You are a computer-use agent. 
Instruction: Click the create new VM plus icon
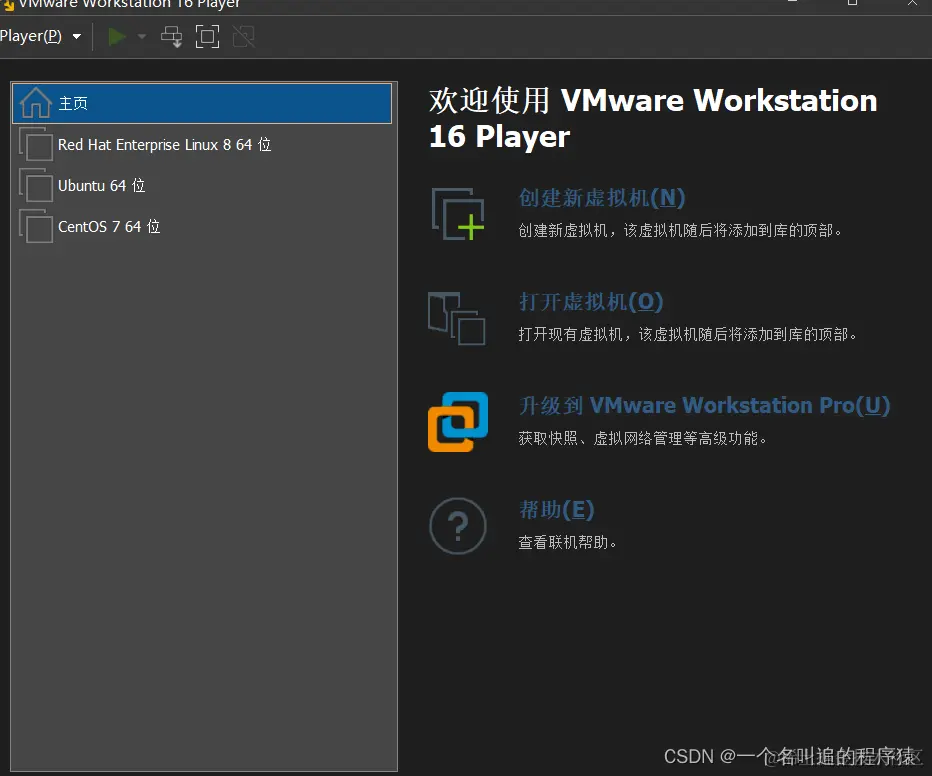pos(458,214)
